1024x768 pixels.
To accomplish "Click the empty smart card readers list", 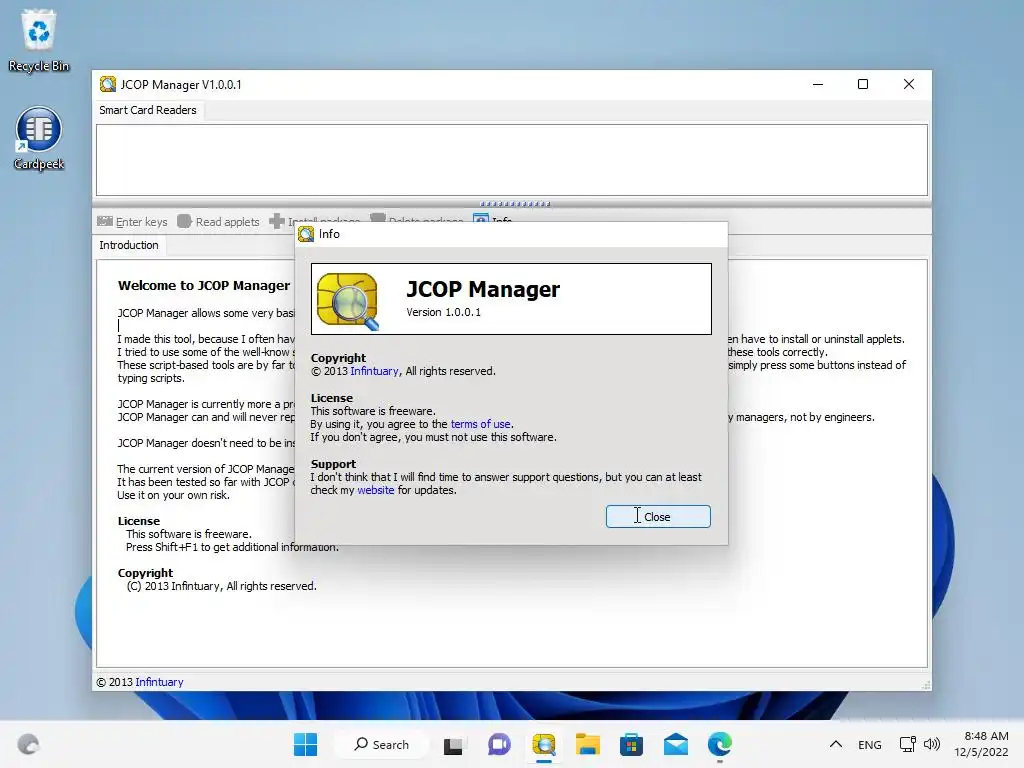I will click(x=511, y=160).
